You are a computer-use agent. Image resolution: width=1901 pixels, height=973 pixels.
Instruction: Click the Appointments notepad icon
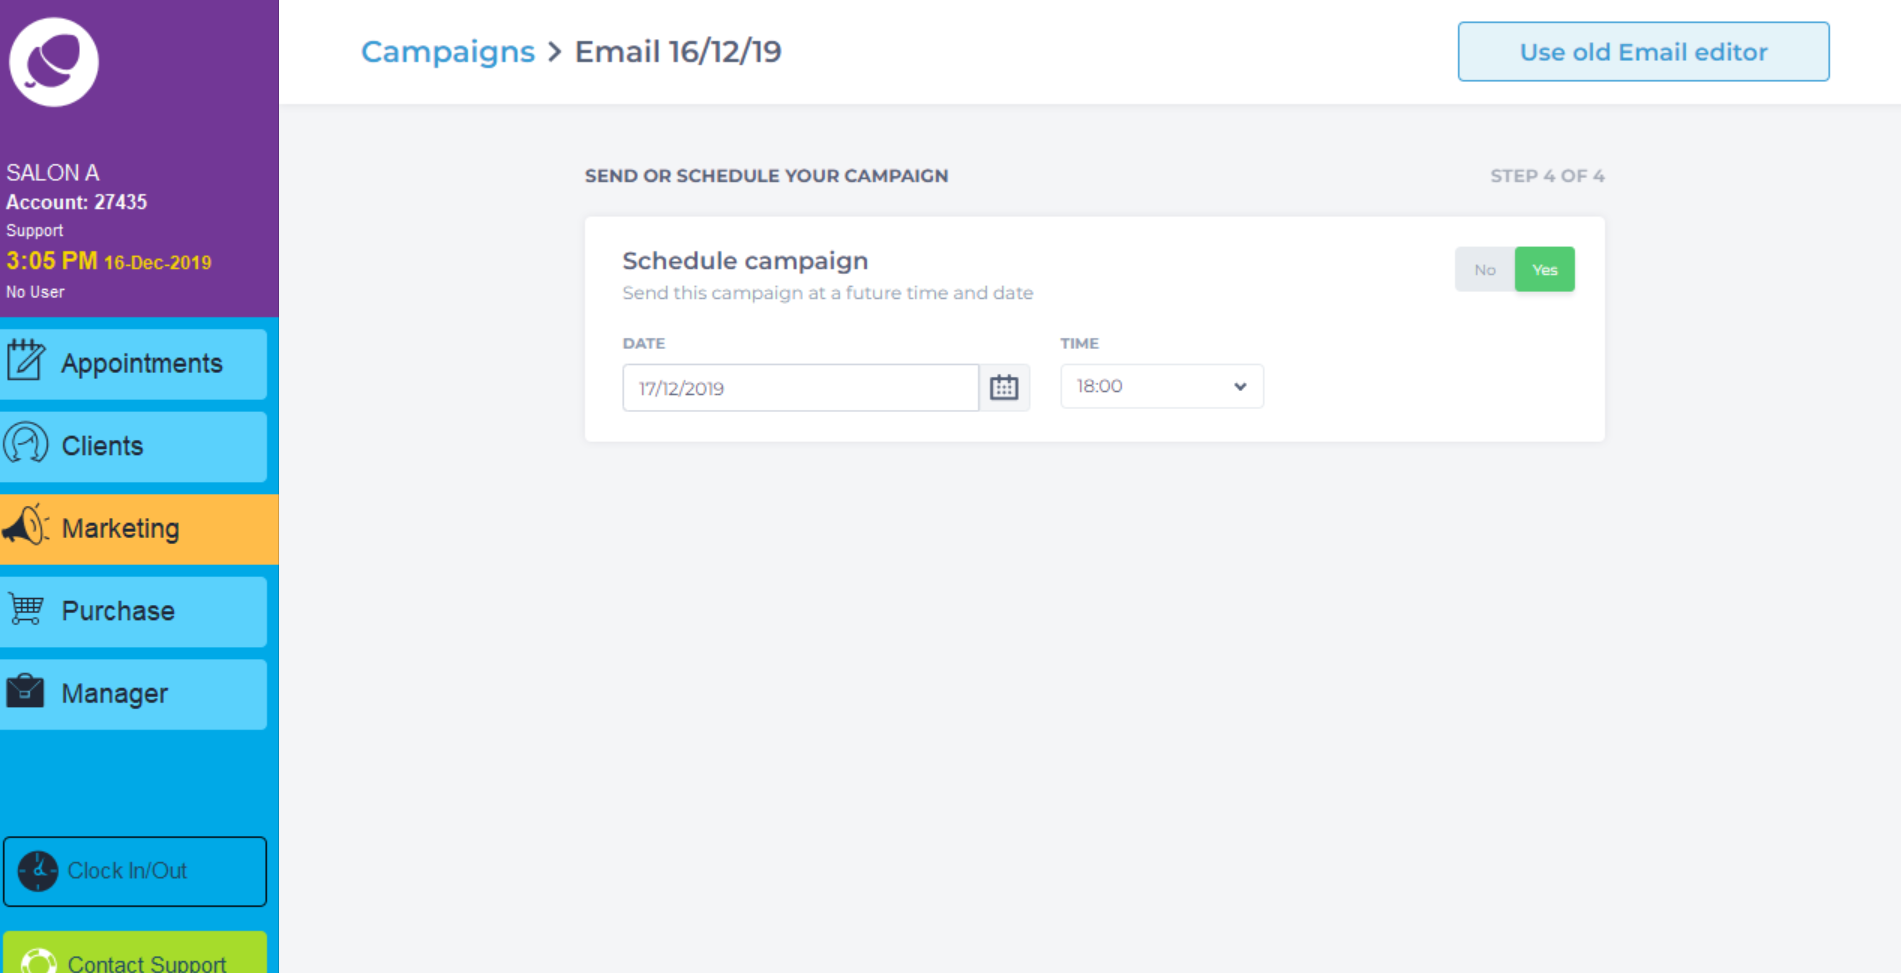click(x=26, y=360)
